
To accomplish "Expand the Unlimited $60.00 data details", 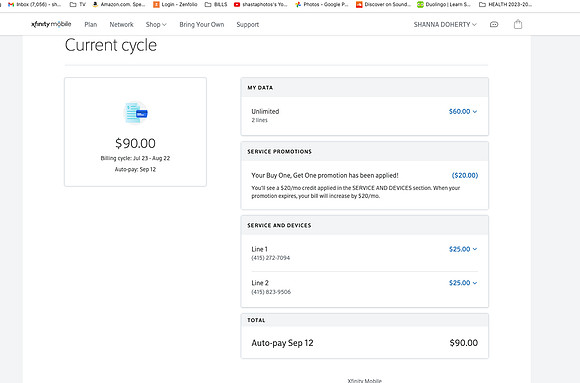I will (x=463, y=111).
